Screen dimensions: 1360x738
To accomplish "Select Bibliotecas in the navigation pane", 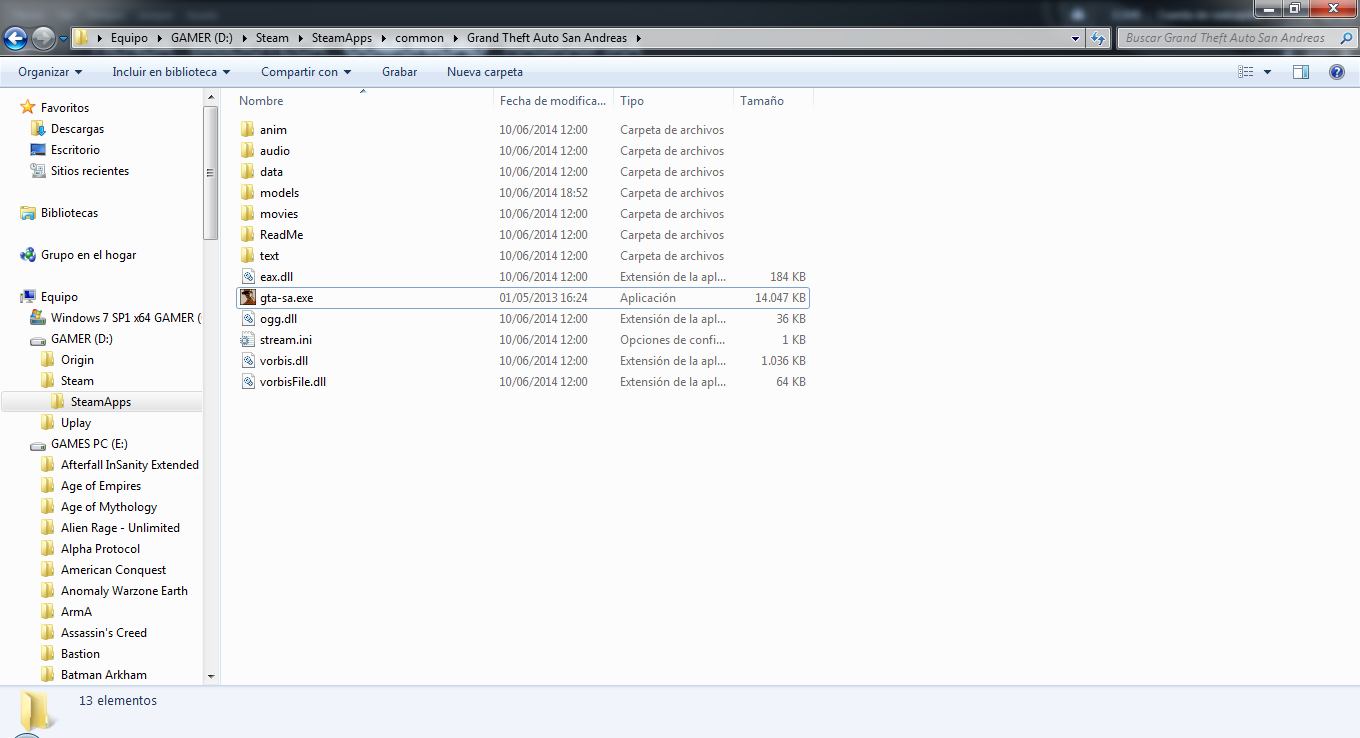I will (69, 213).
